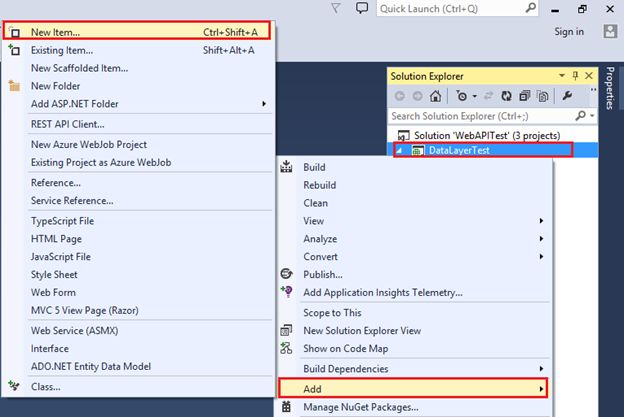The width and height of the screenshot is (624, 417).
Task: Click the Pending Changes Filter clock icon
Action: coord(462,96)
